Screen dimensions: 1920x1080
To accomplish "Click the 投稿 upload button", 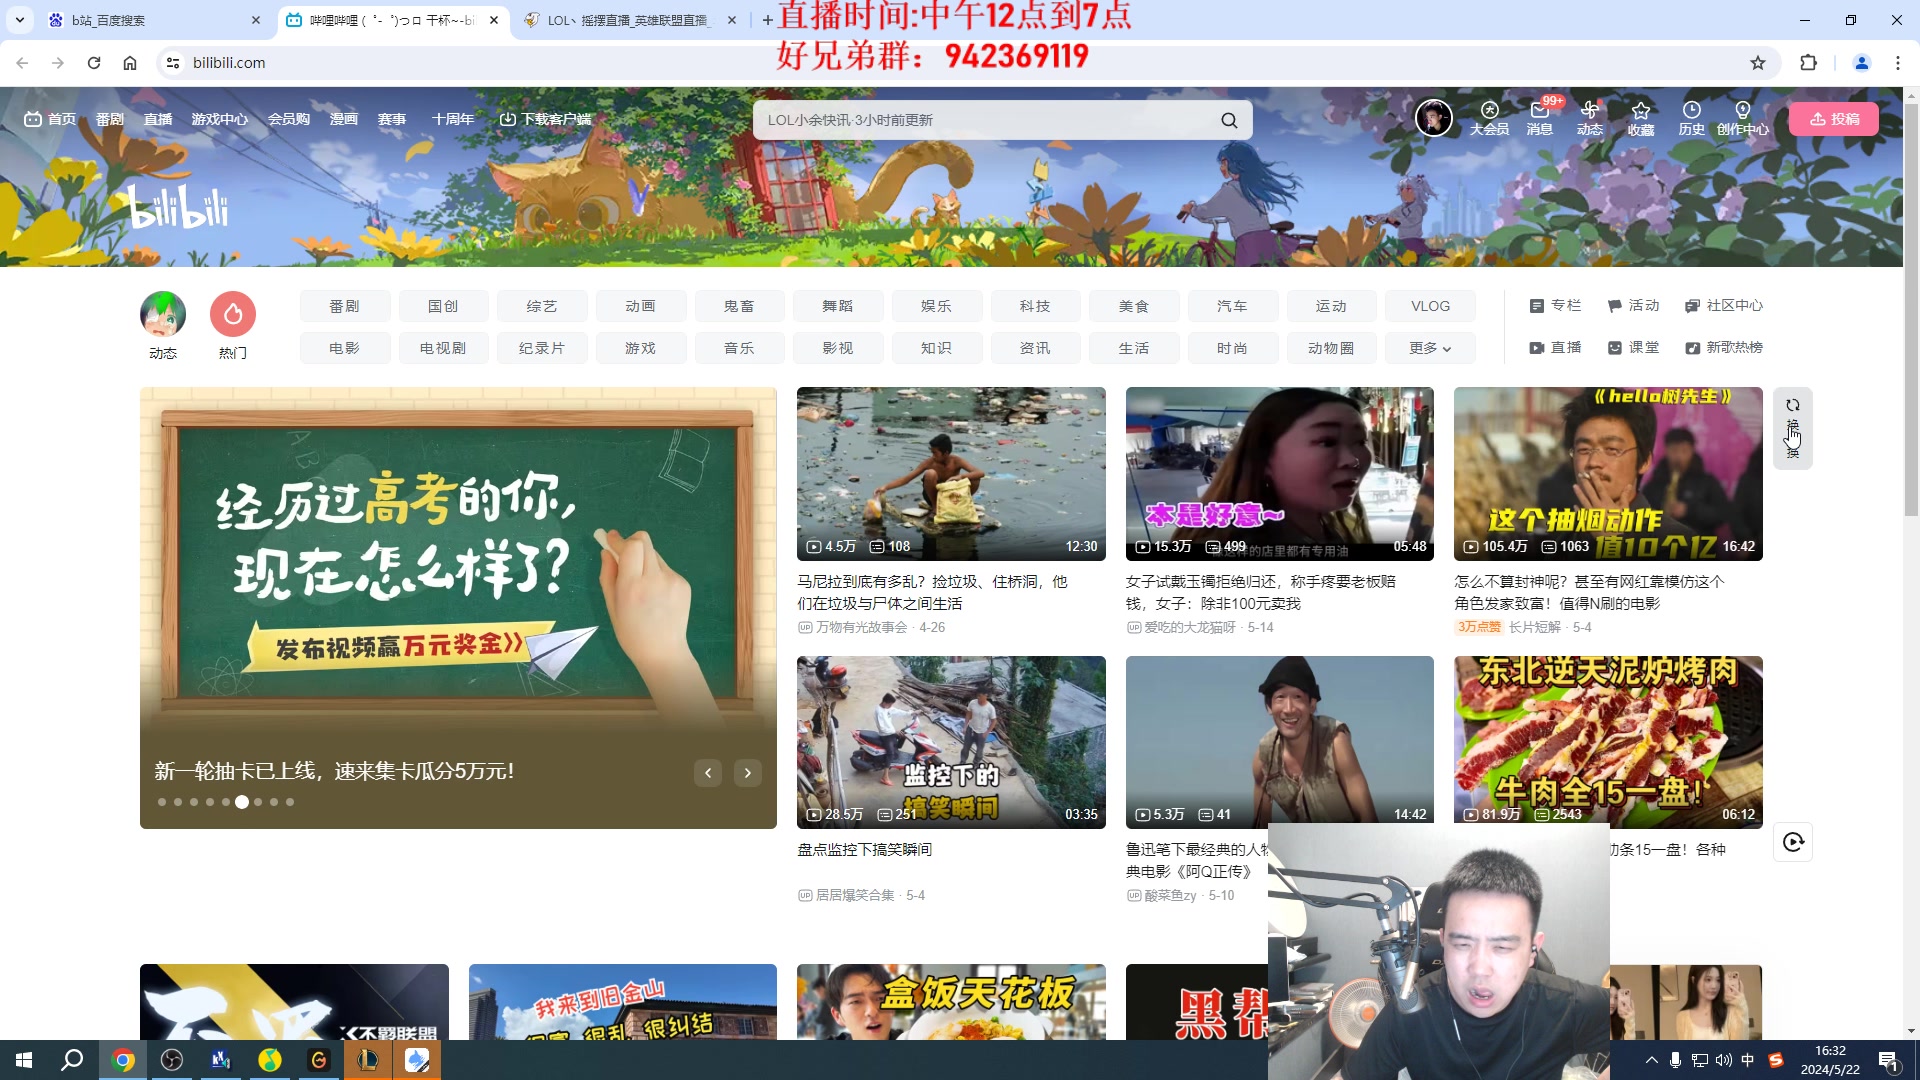I will 1833,118.
